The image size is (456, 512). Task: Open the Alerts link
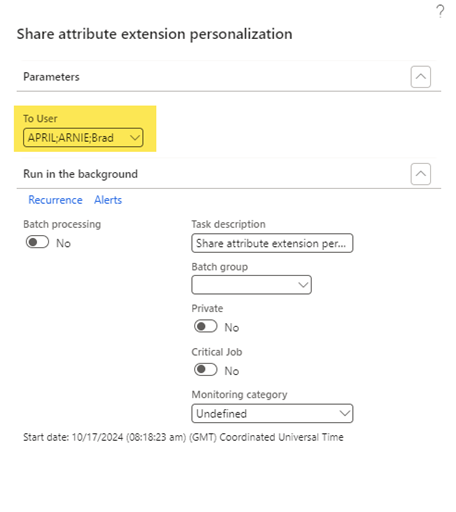click(x=108, y=200)
